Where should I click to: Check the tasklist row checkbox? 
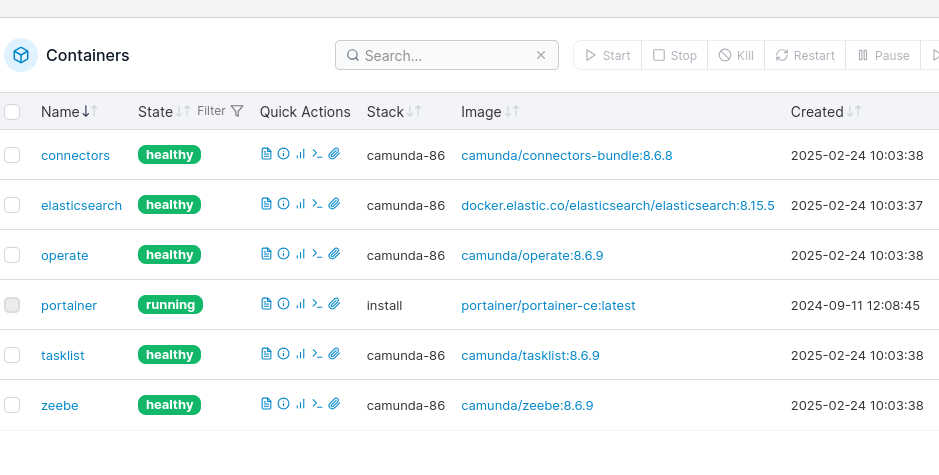click(x=12, y=355)
